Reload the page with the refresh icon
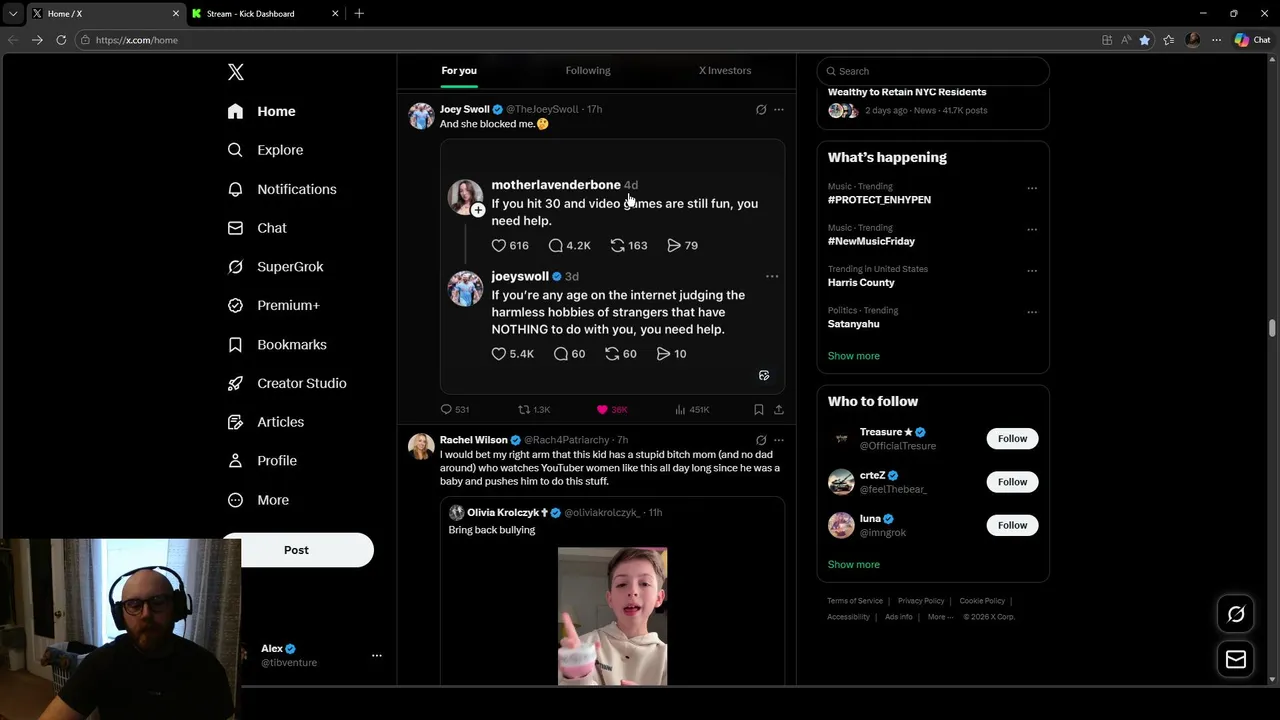This screenshot has height=720, width=1280. (61, 40)
